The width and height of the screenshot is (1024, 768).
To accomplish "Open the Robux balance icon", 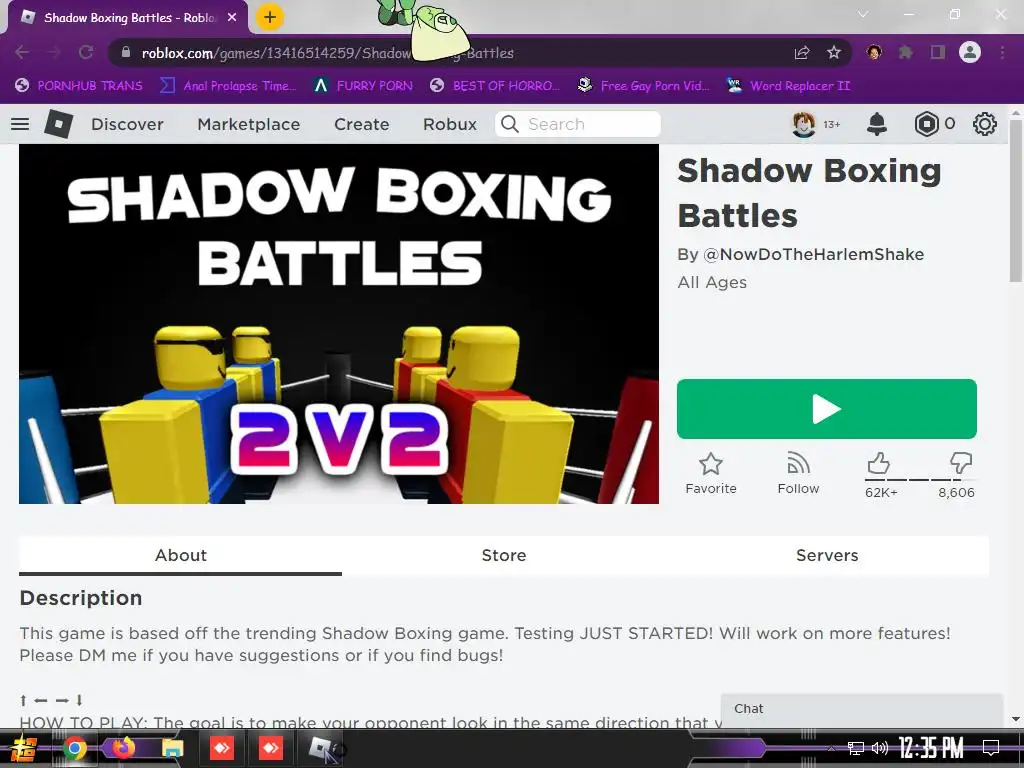I will [926, 124].
